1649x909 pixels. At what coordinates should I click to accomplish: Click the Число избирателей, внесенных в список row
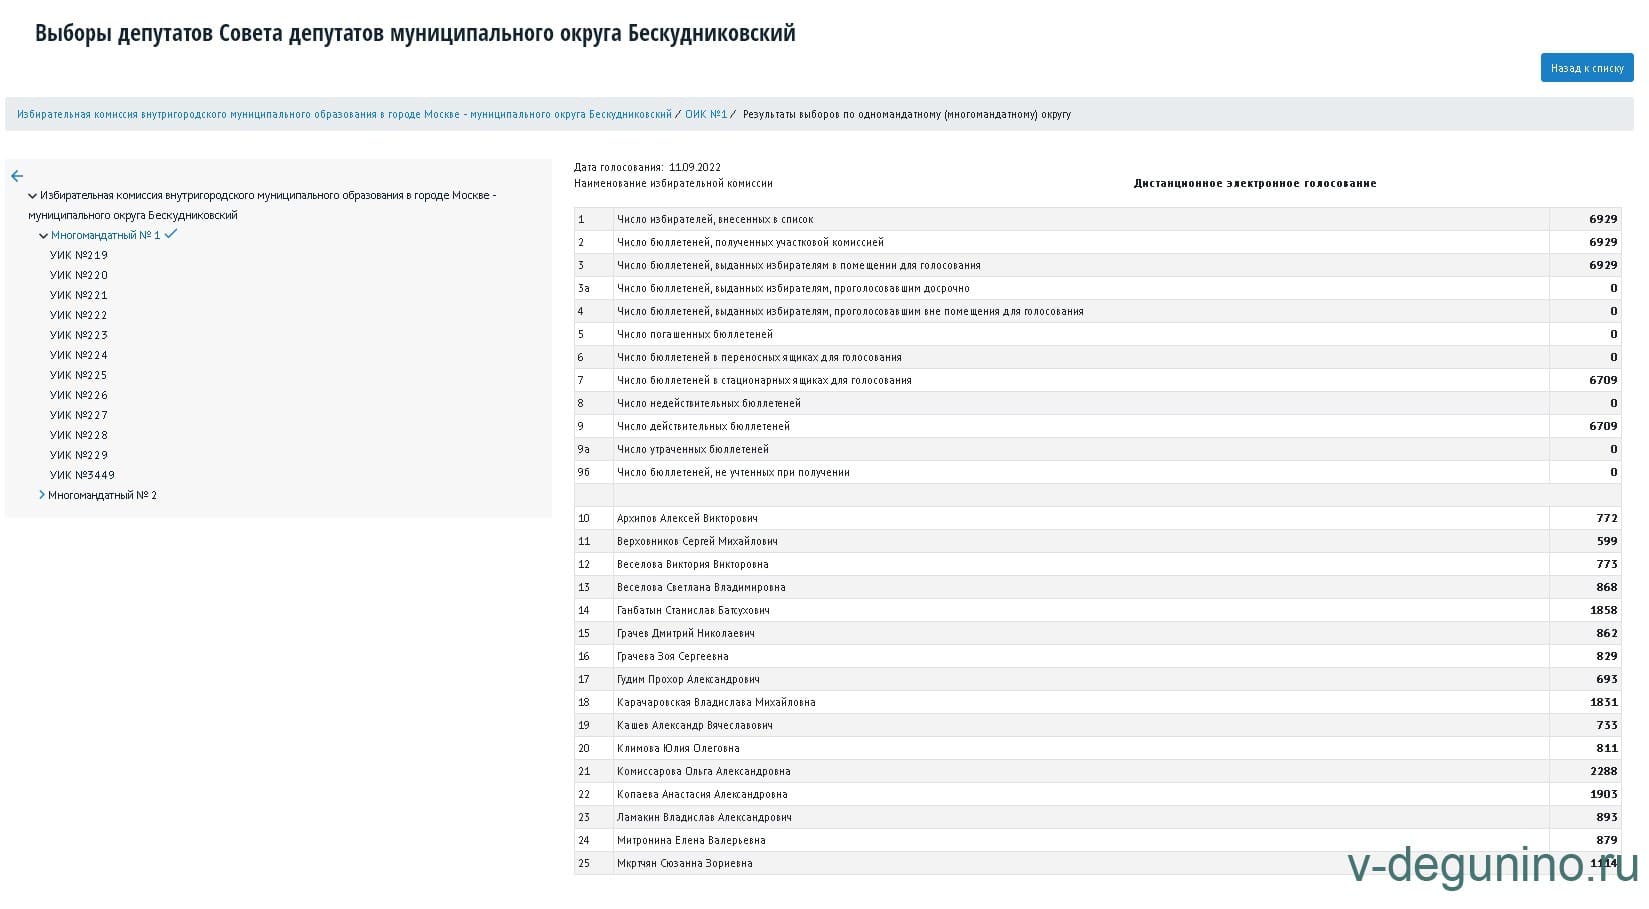(x=715, y=219)
